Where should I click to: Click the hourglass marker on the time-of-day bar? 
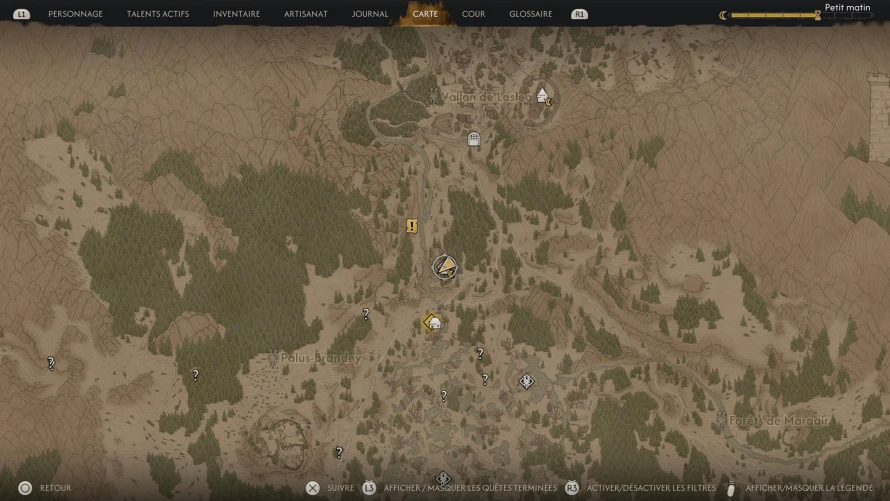coord(817,15)
